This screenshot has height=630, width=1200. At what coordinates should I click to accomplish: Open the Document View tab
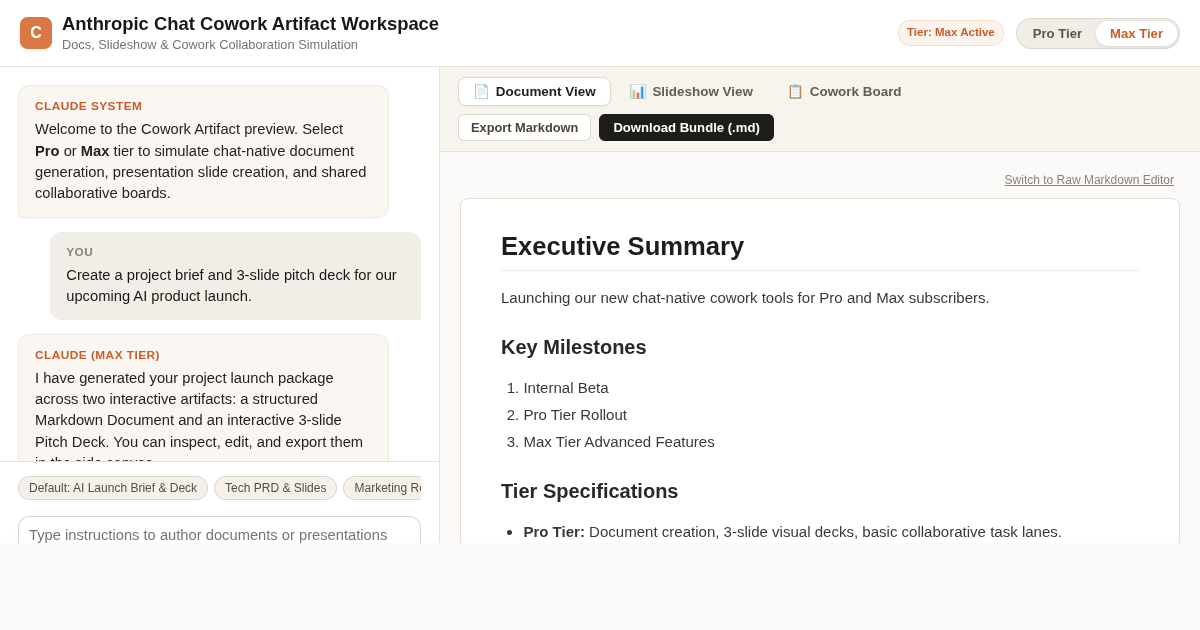[x=534, y=92]
